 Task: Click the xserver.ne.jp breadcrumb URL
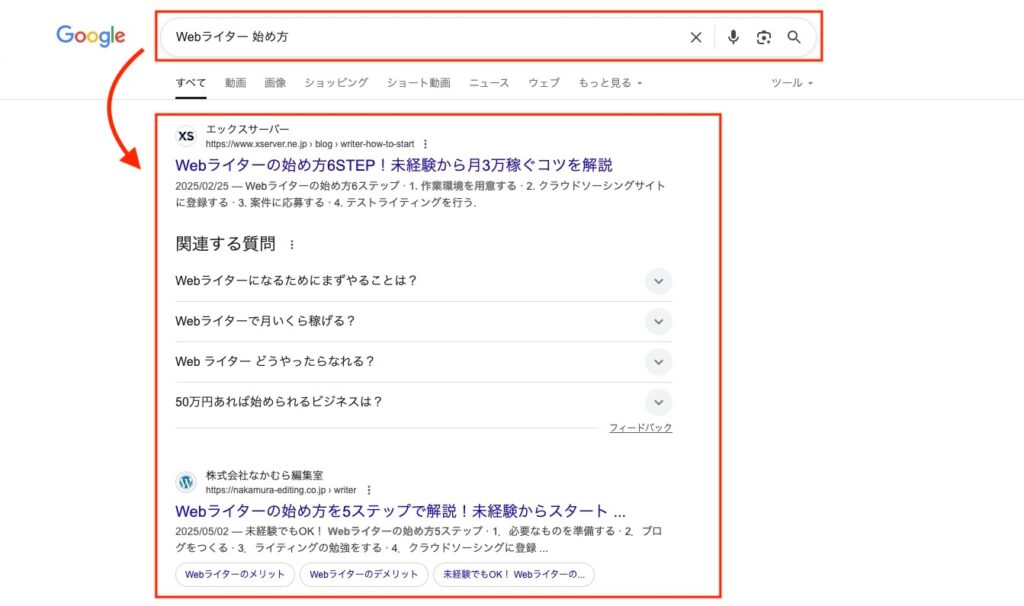[310, 144]
